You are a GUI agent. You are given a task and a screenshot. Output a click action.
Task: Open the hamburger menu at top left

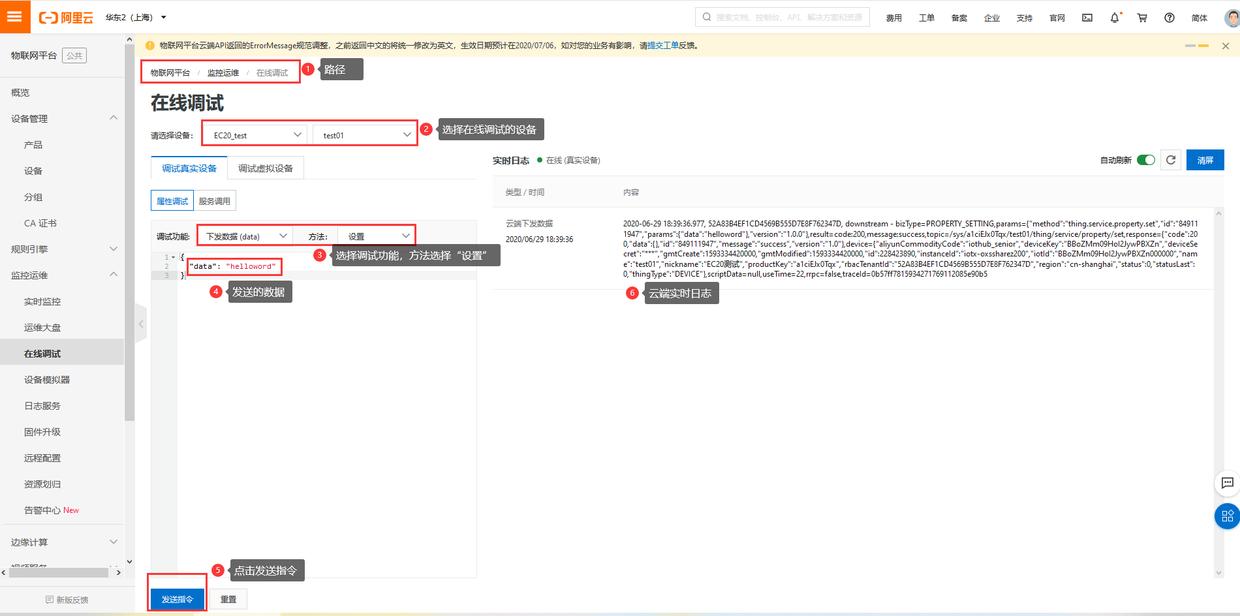pyautogui.click(x=14, y=16)
